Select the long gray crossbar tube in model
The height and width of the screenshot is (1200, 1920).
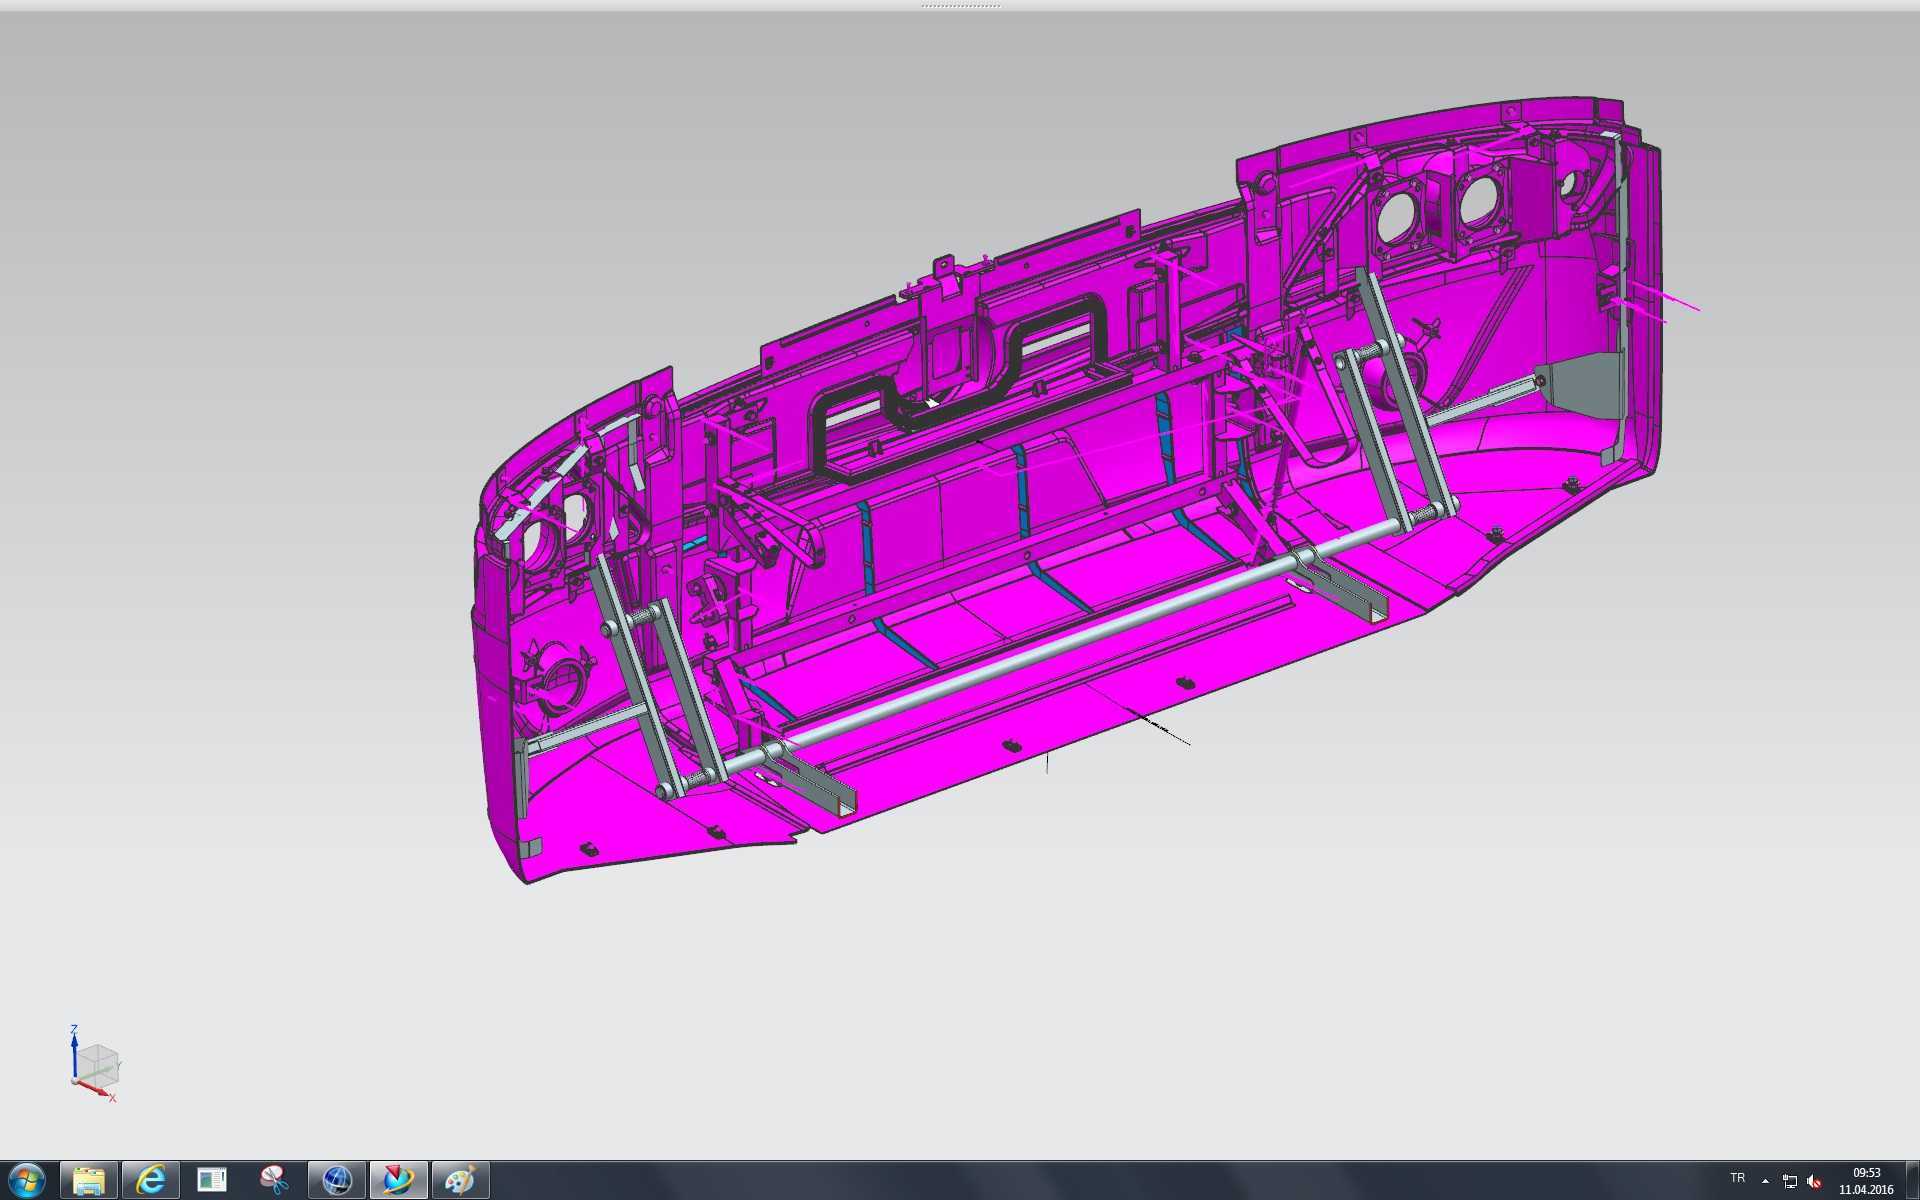[x=1040, y=655]
